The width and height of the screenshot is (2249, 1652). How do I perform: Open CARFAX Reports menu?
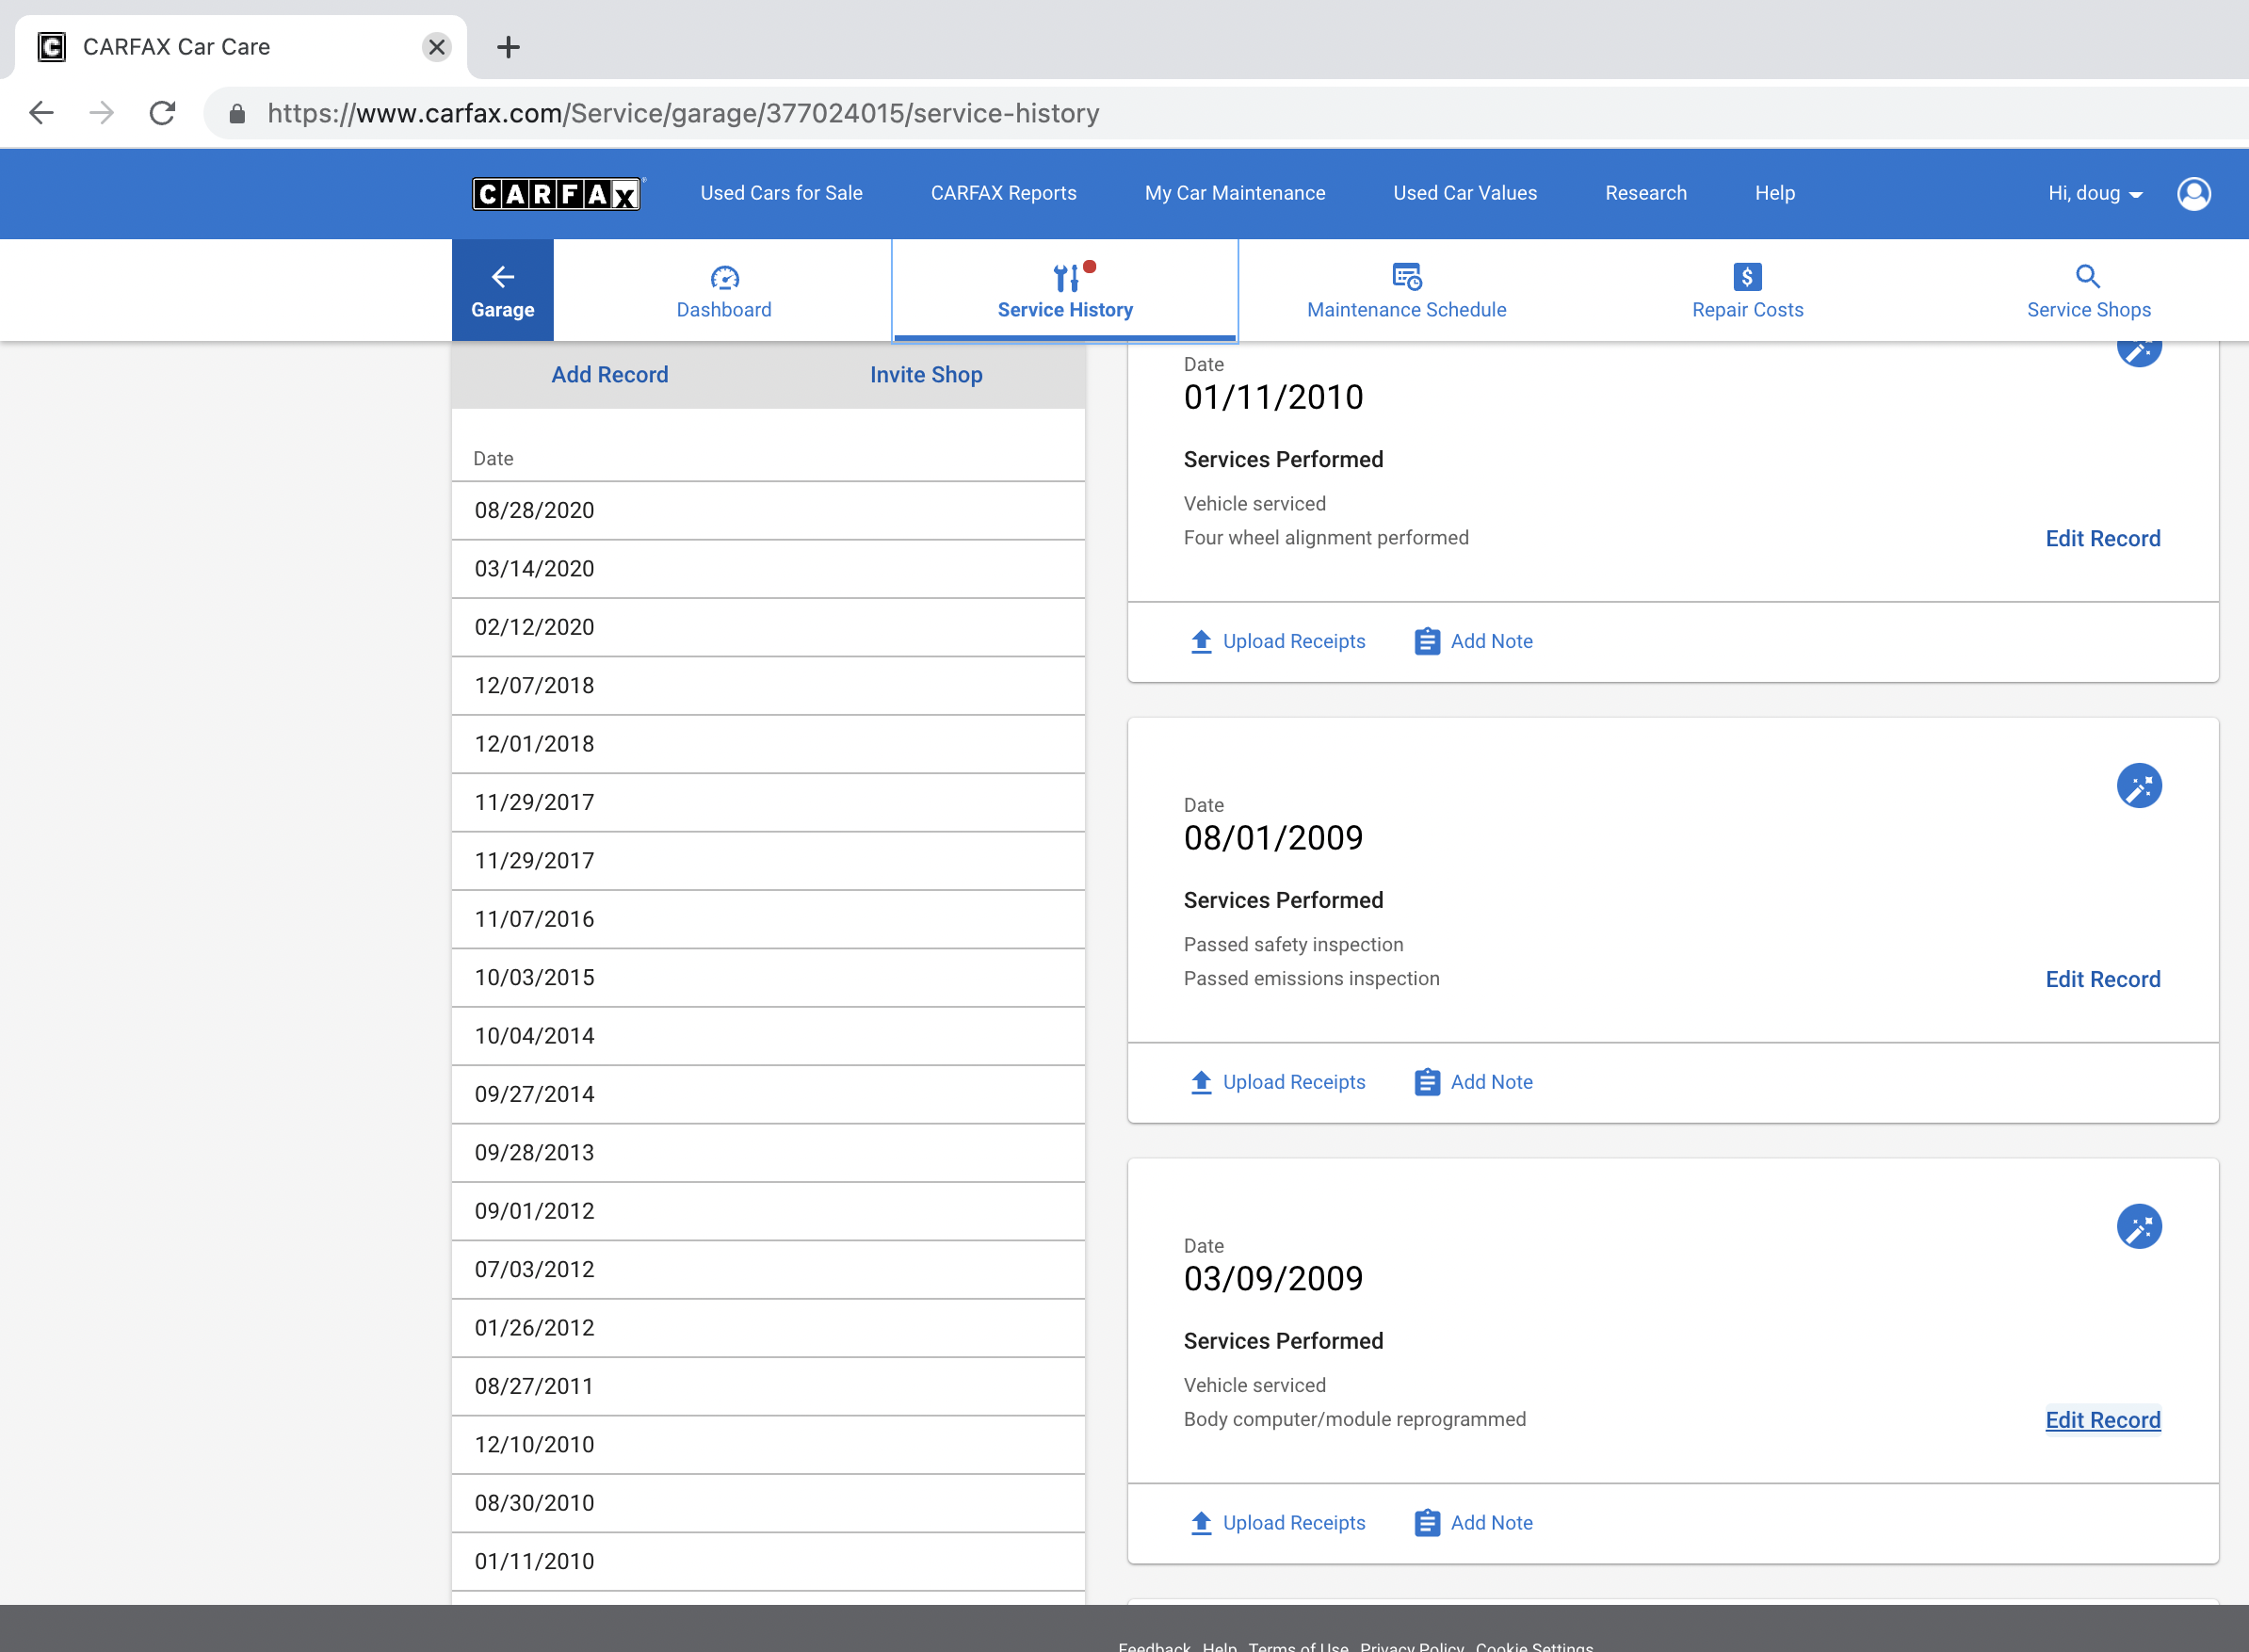coord(1003,193)
